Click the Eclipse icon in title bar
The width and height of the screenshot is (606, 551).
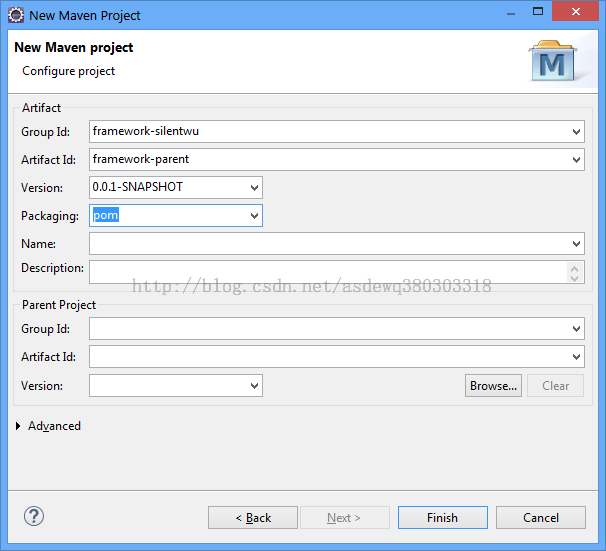tap(16, 15)
